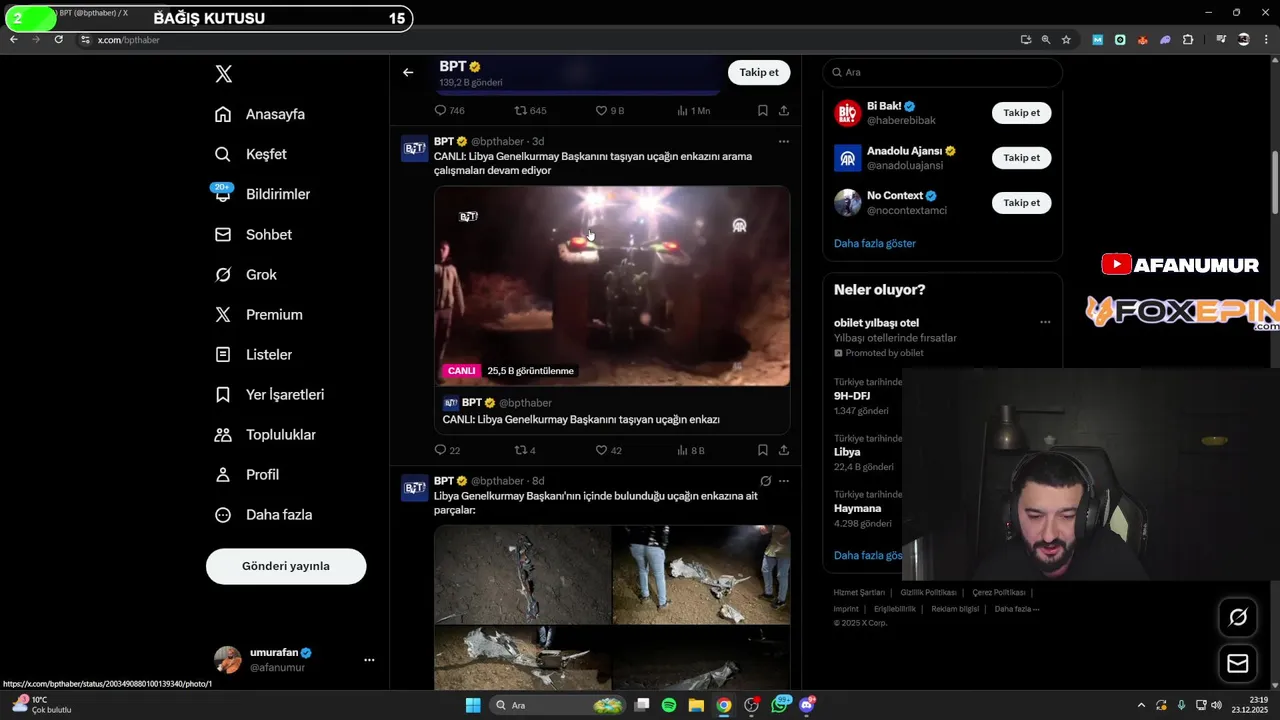Follow BPT with header Takip et button

[759, 72]
